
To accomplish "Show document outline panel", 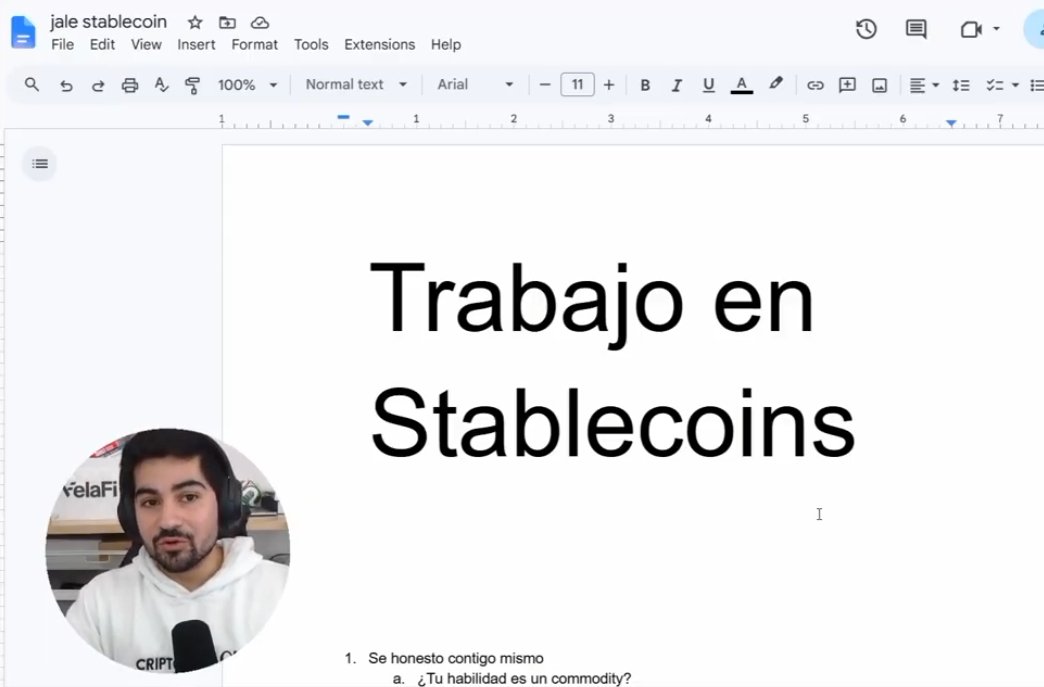I will 39,164.
